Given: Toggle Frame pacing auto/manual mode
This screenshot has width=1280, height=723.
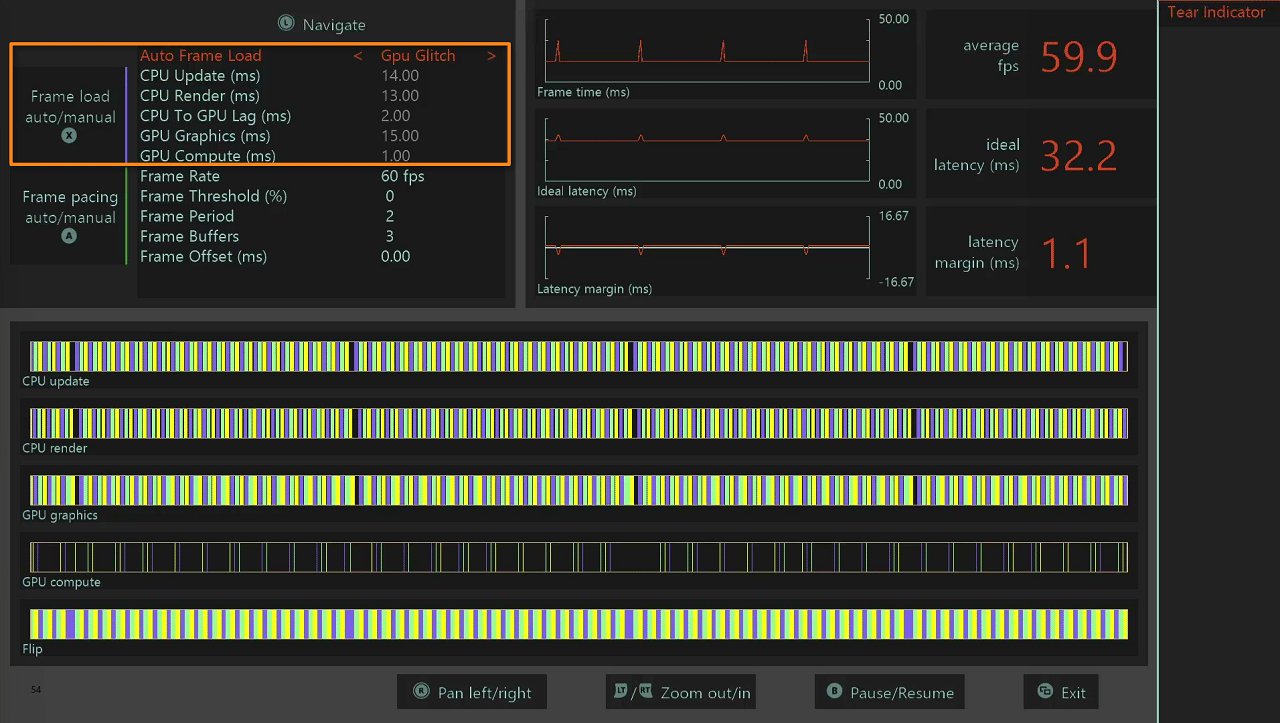Looking at the screenshot, I should pos(69,216).
